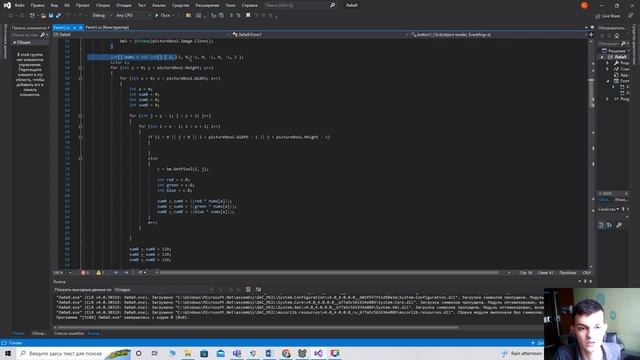Open the button1_Click member navigation dropdown
Screen dimensions: 640x360
[499, 35]
